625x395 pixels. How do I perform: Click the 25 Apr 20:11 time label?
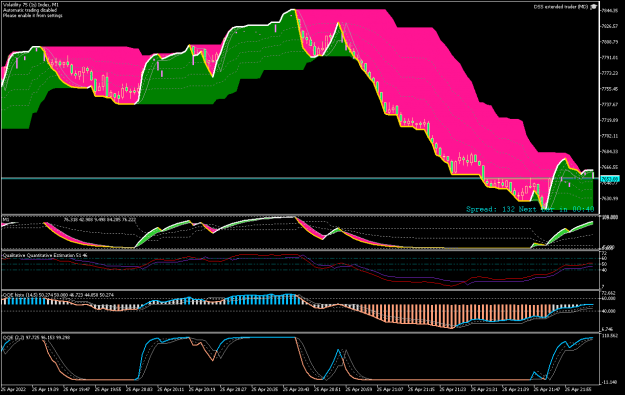(170, 389)
